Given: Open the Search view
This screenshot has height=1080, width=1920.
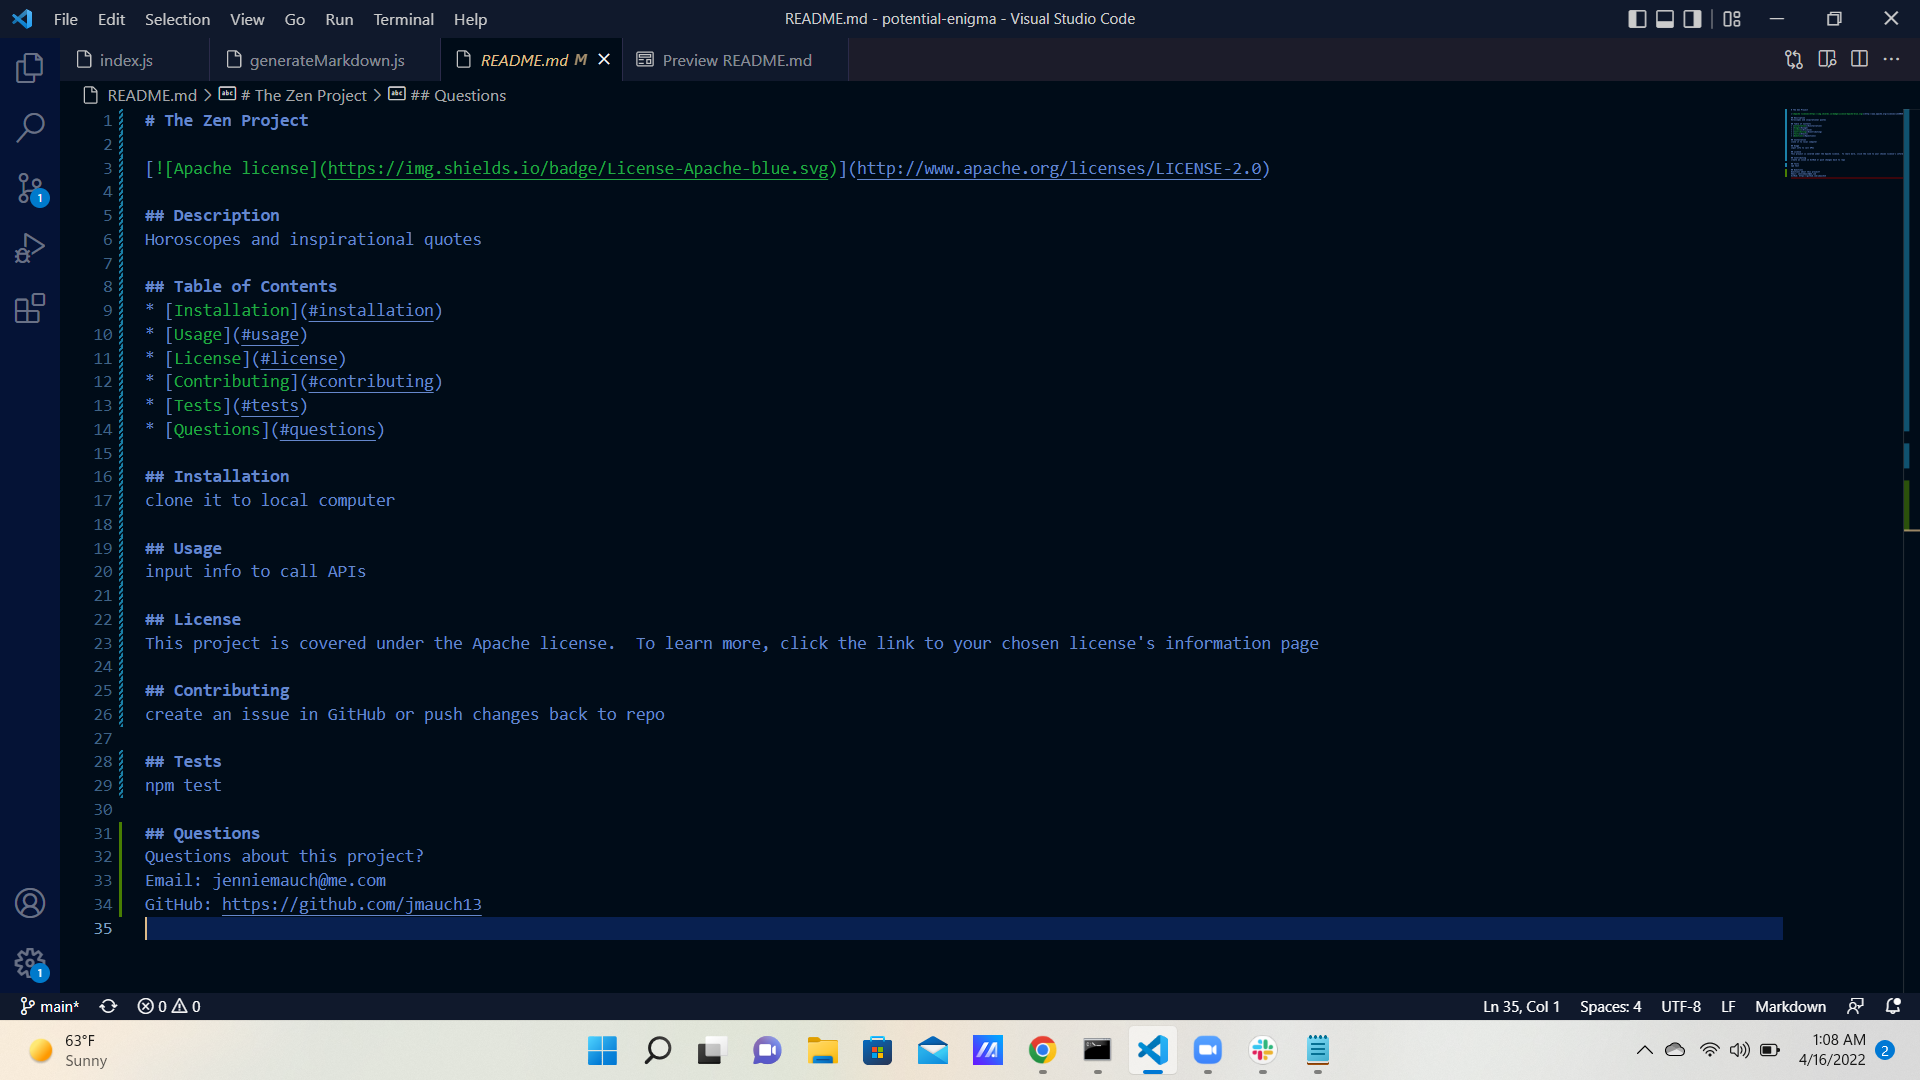Looking at the screenshot, I should click(31, 128).
